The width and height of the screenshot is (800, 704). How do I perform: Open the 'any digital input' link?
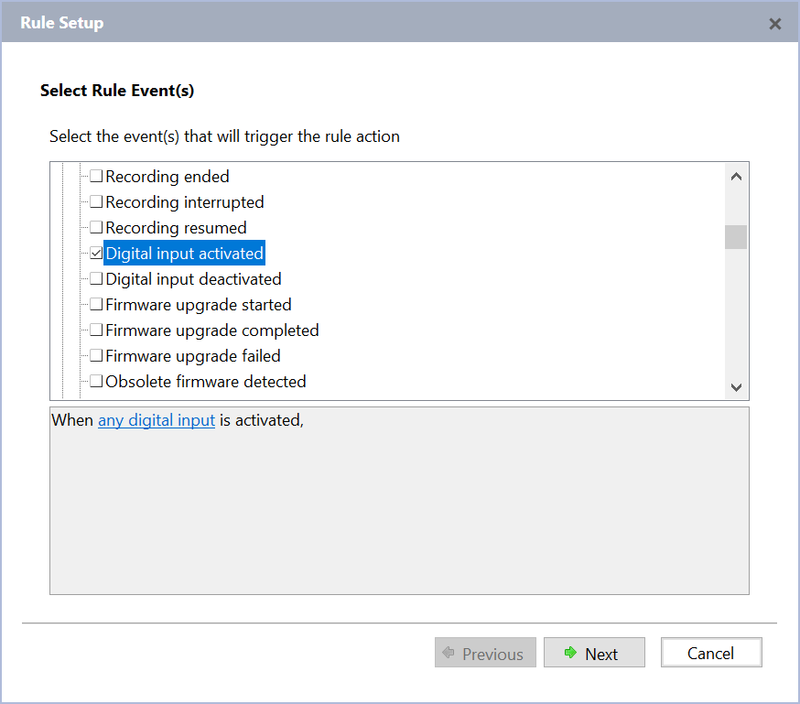[x=156, y=421]
